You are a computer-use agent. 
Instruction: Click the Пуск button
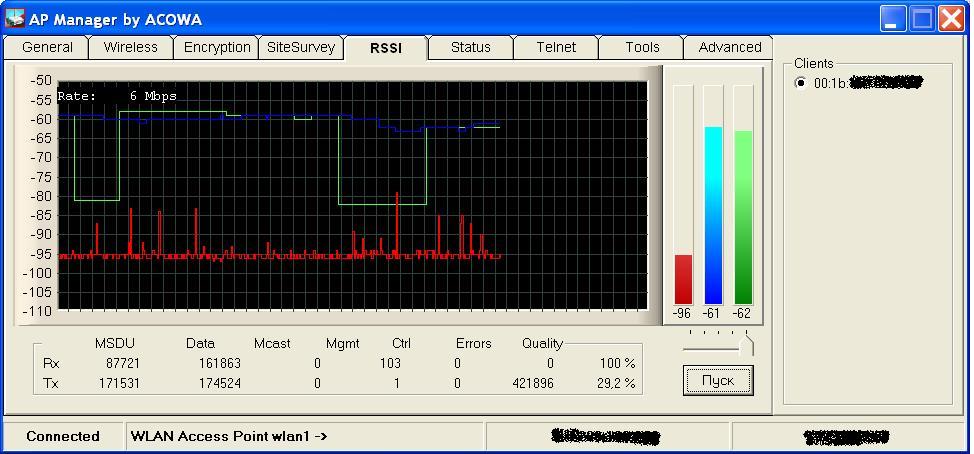tap(718, 381)
